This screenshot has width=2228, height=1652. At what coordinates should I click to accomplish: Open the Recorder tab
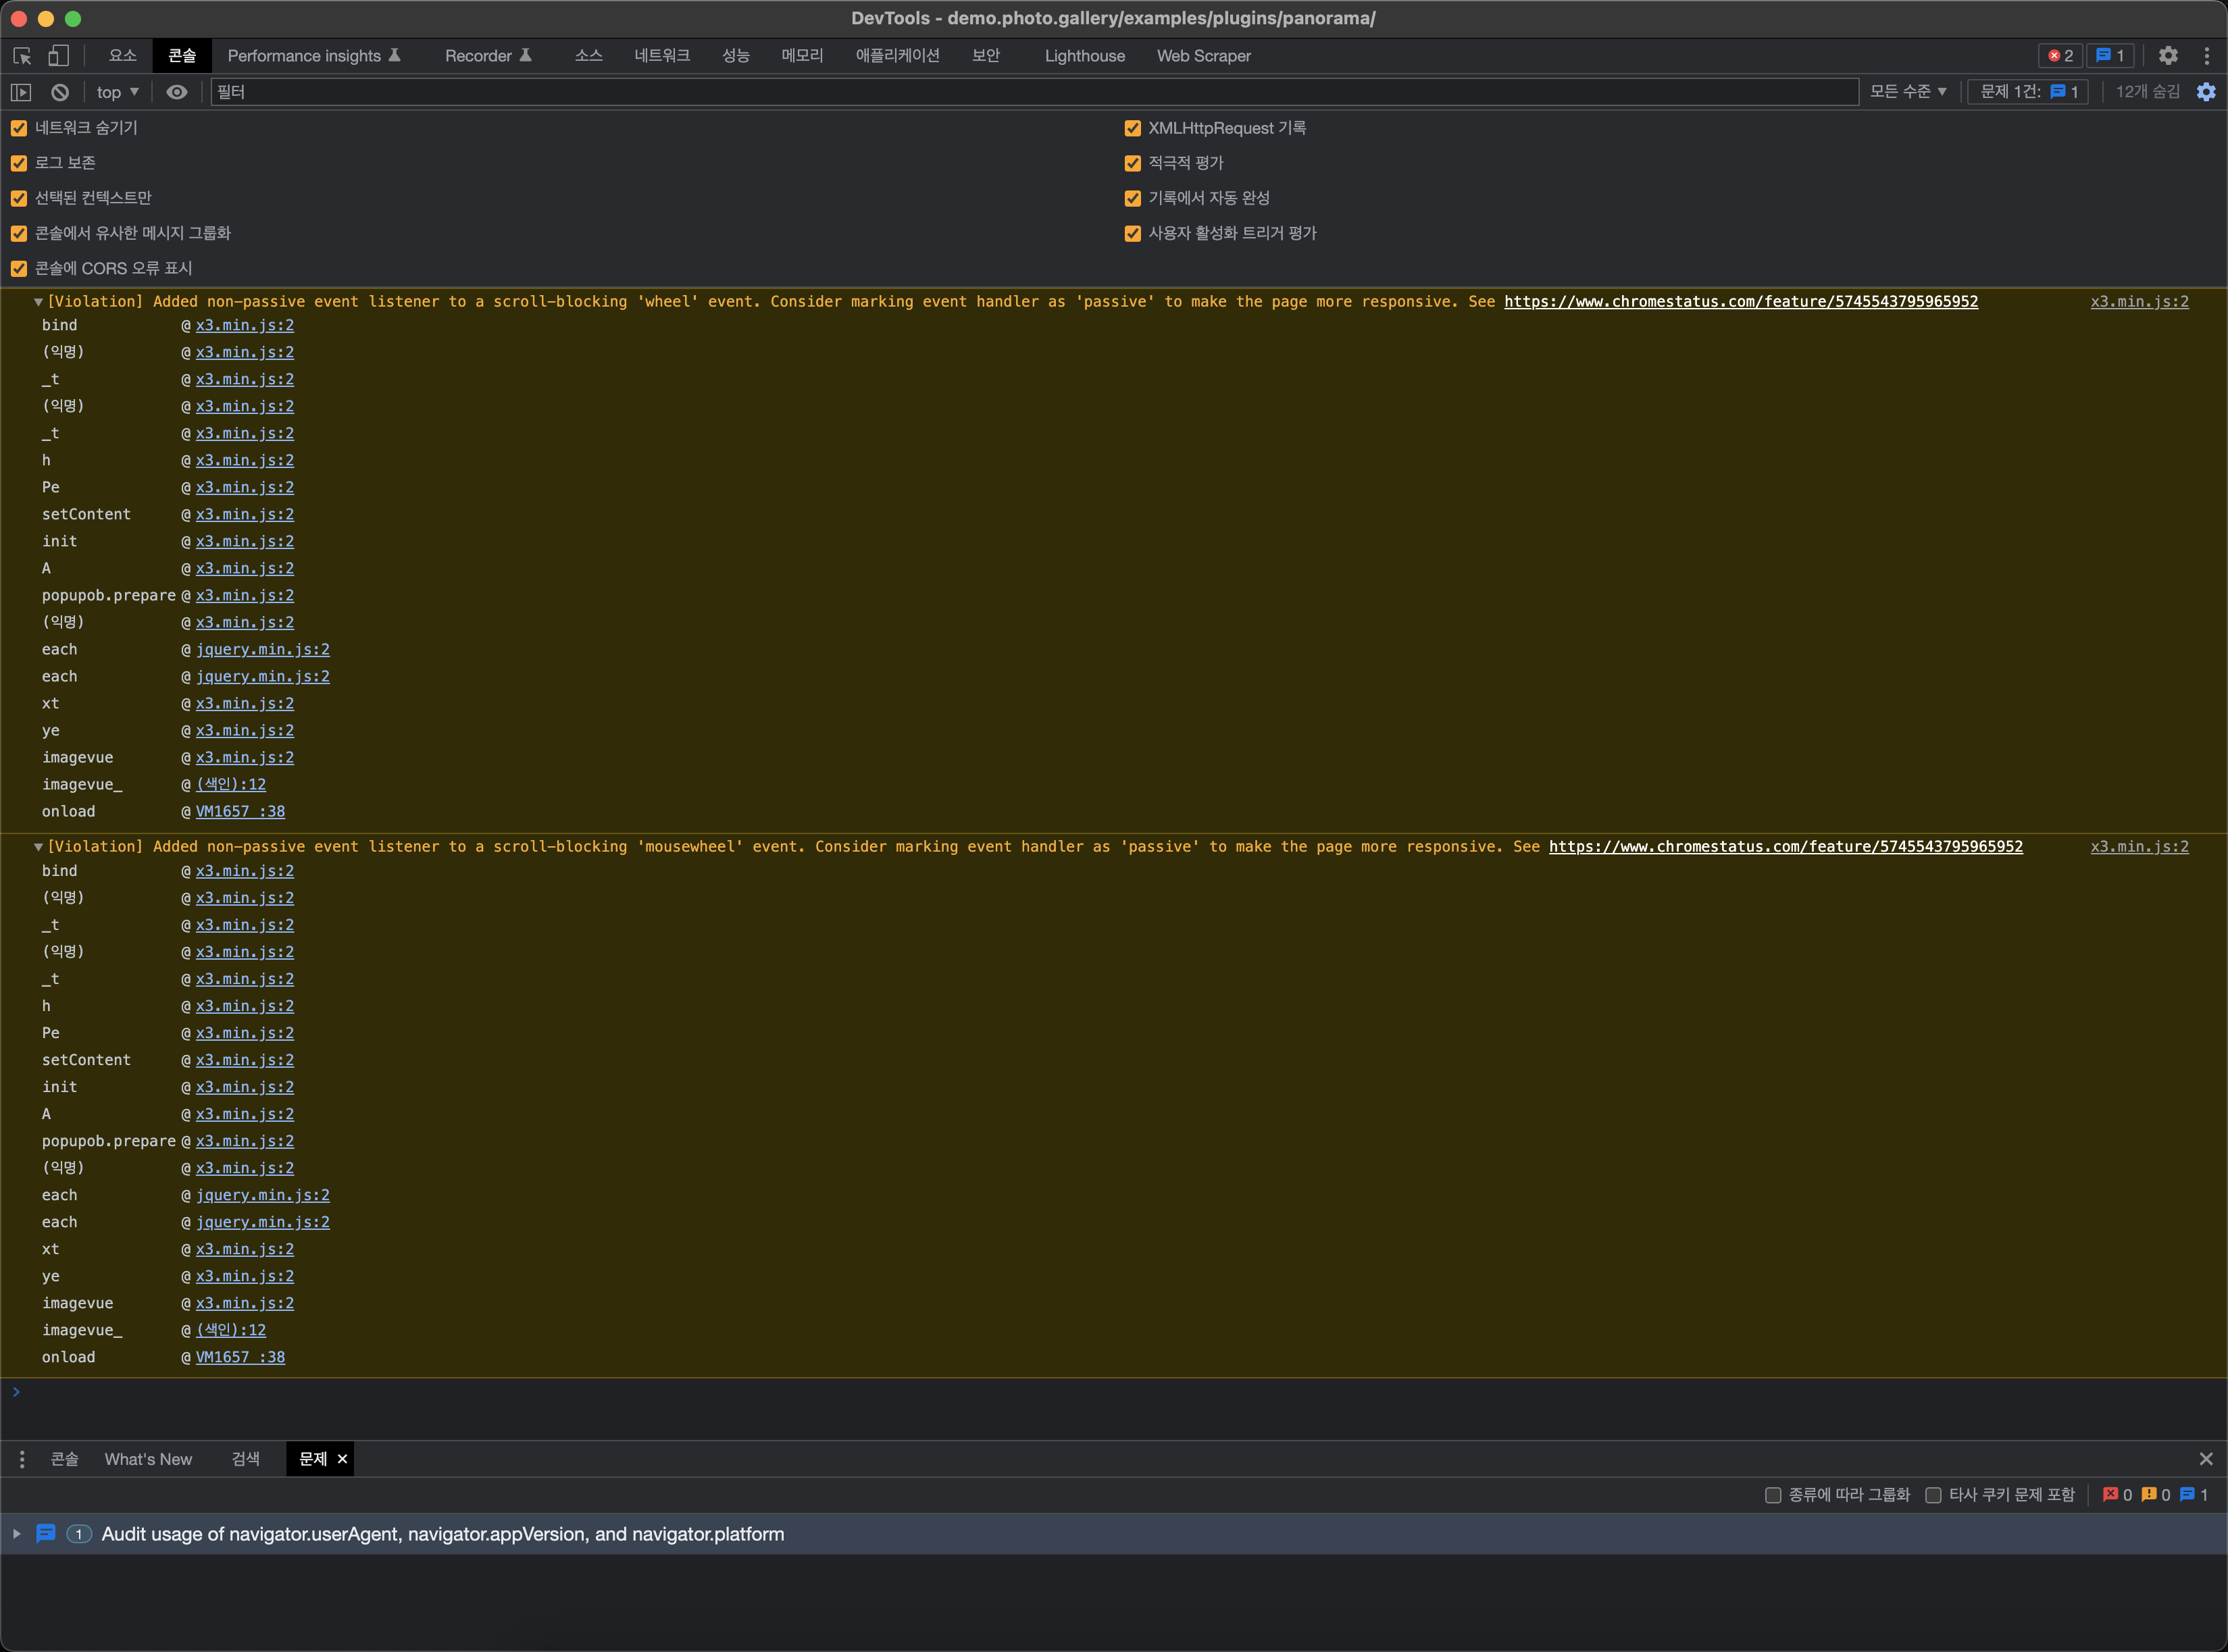tap(488, 56)
